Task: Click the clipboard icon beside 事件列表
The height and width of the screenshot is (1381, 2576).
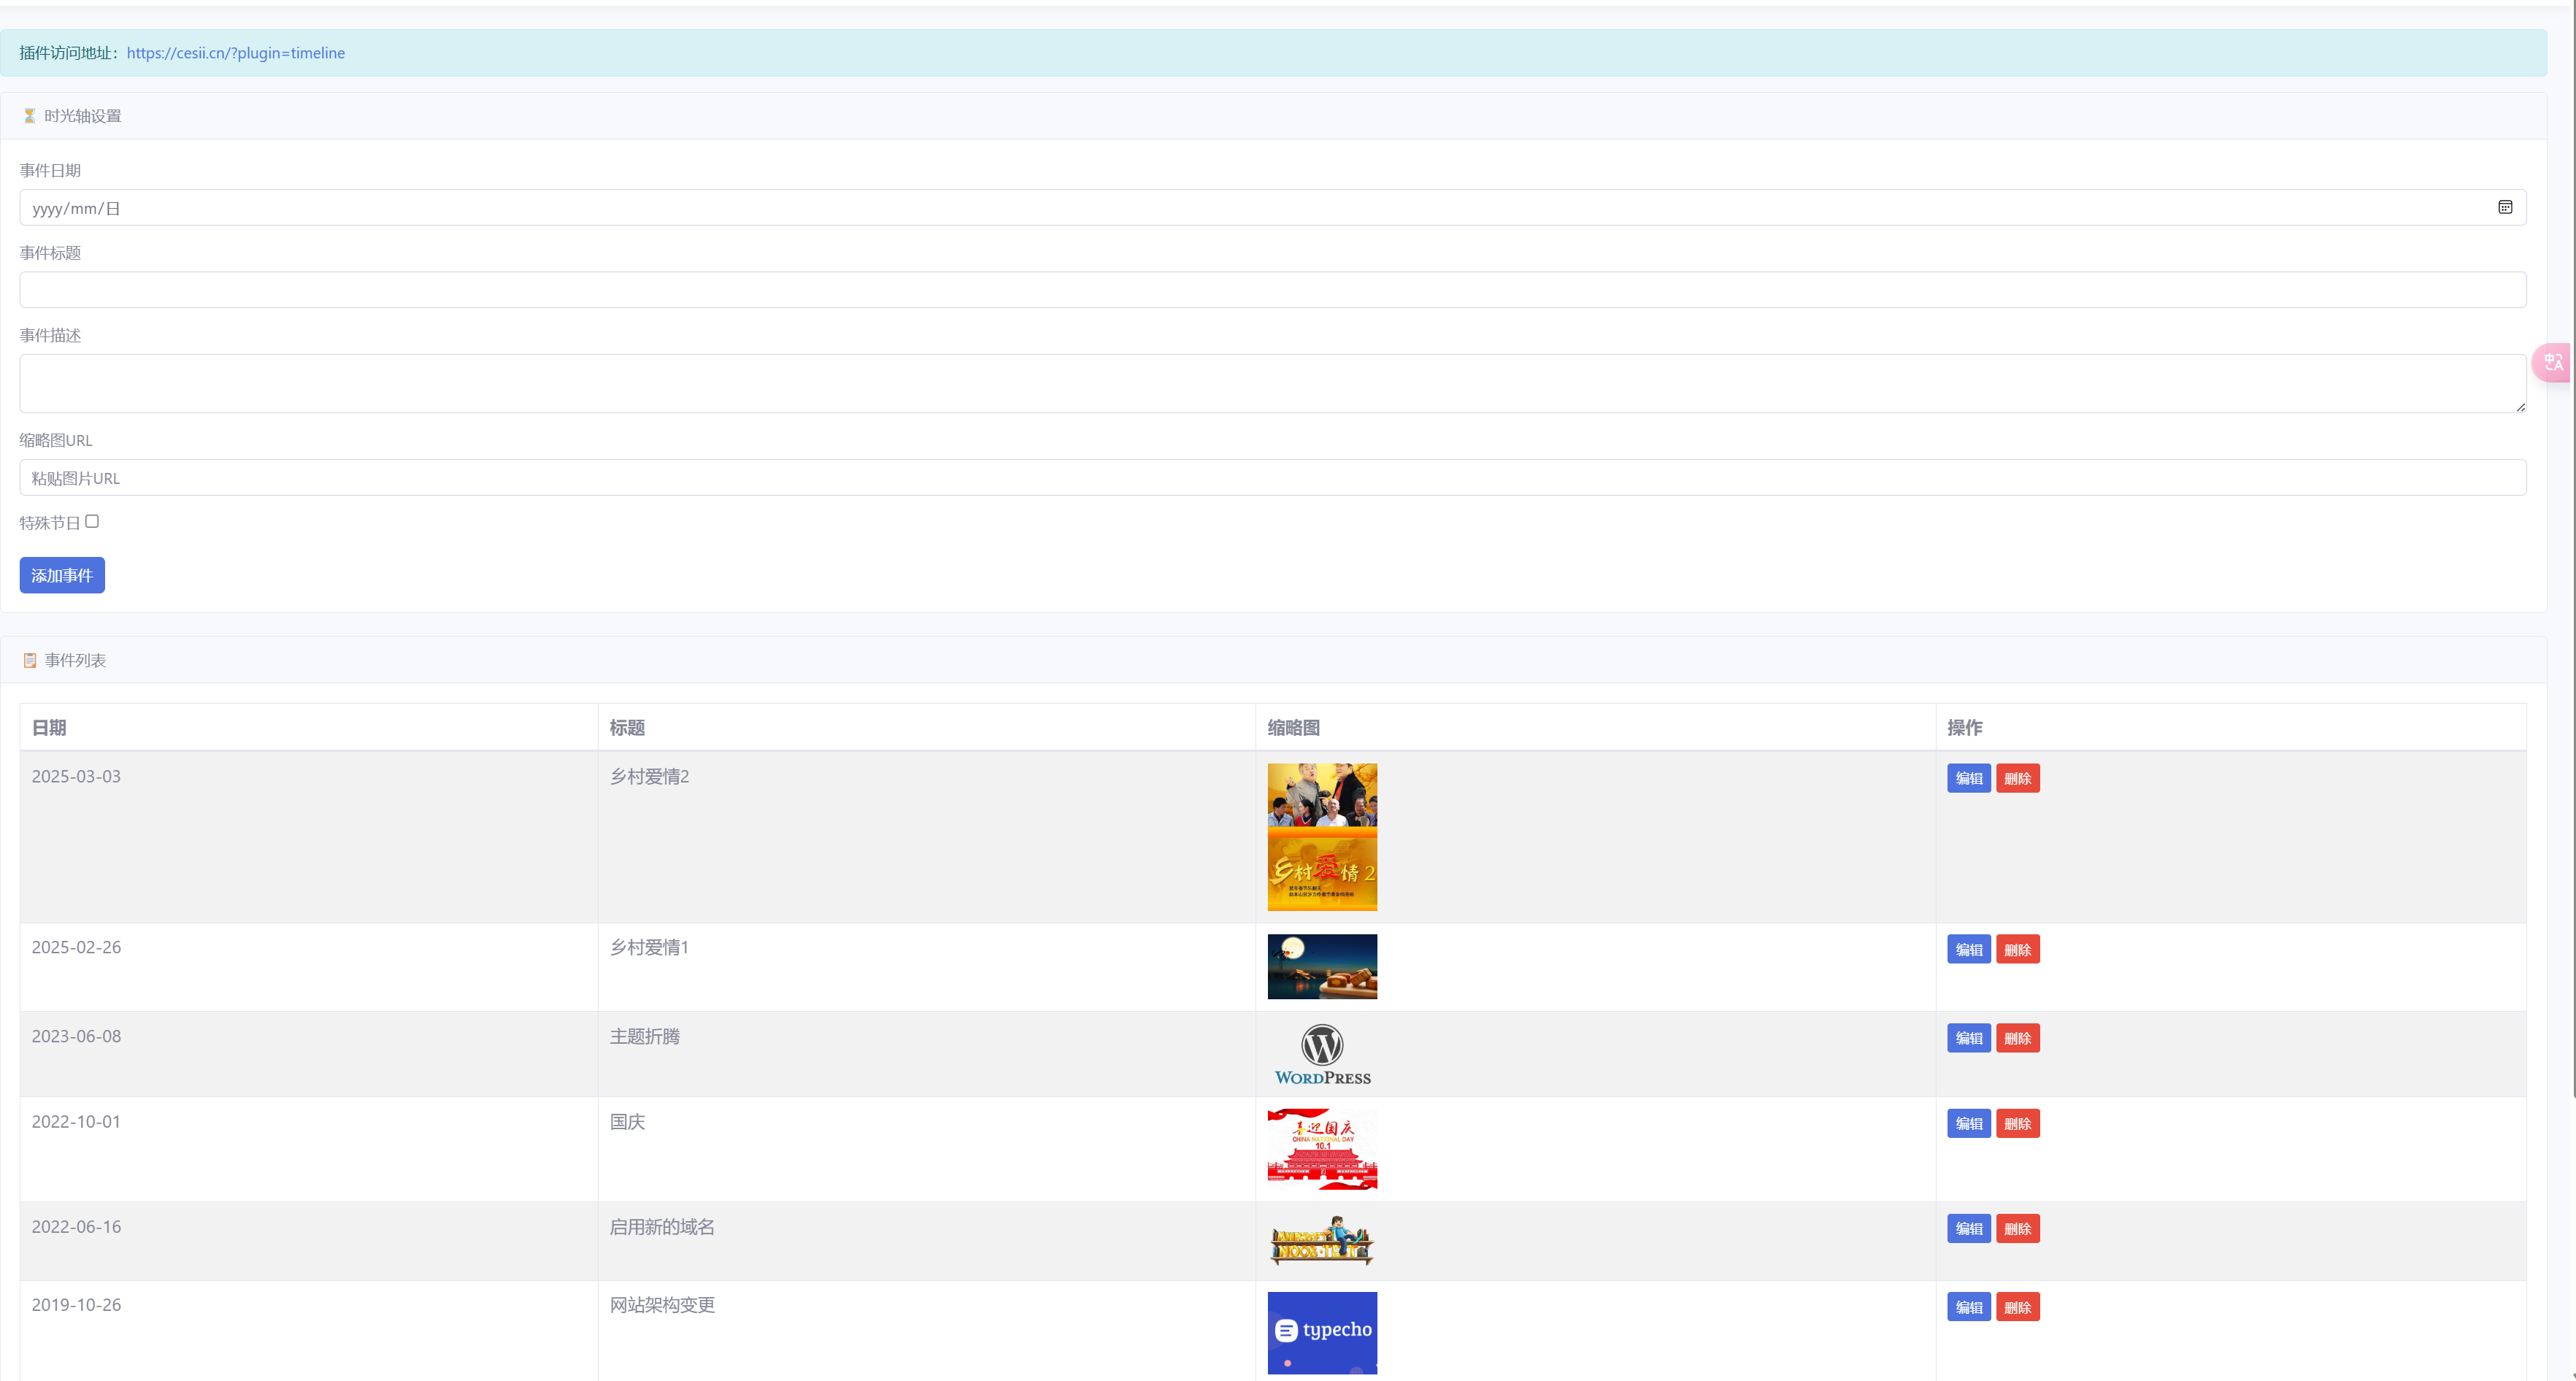Action: (x=30, y=660)
